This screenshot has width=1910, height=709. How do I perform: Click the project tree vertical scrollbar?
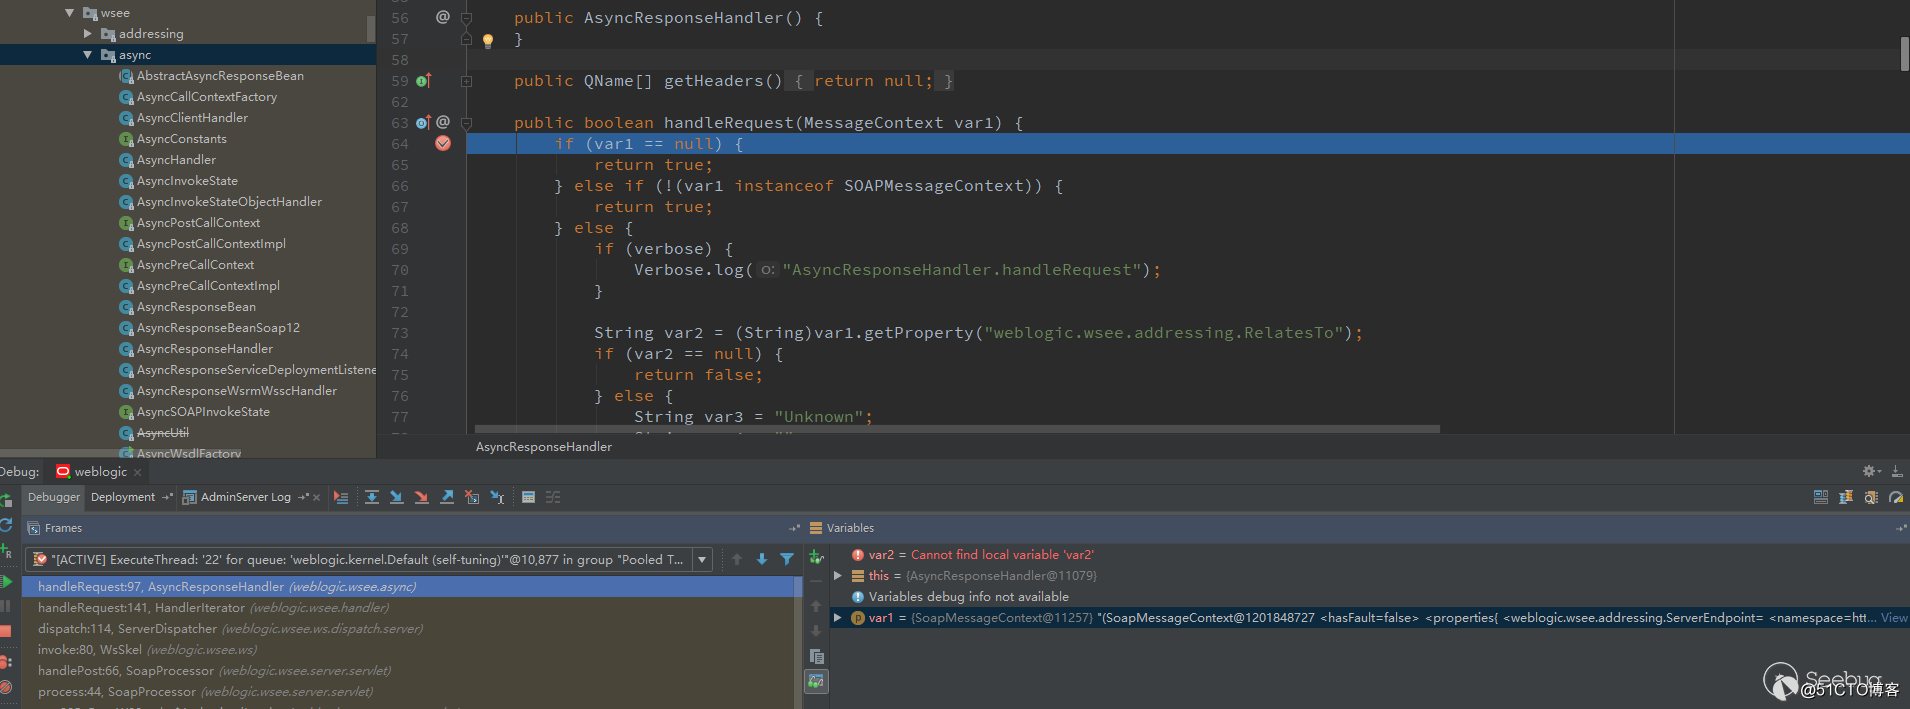[371, 28]
